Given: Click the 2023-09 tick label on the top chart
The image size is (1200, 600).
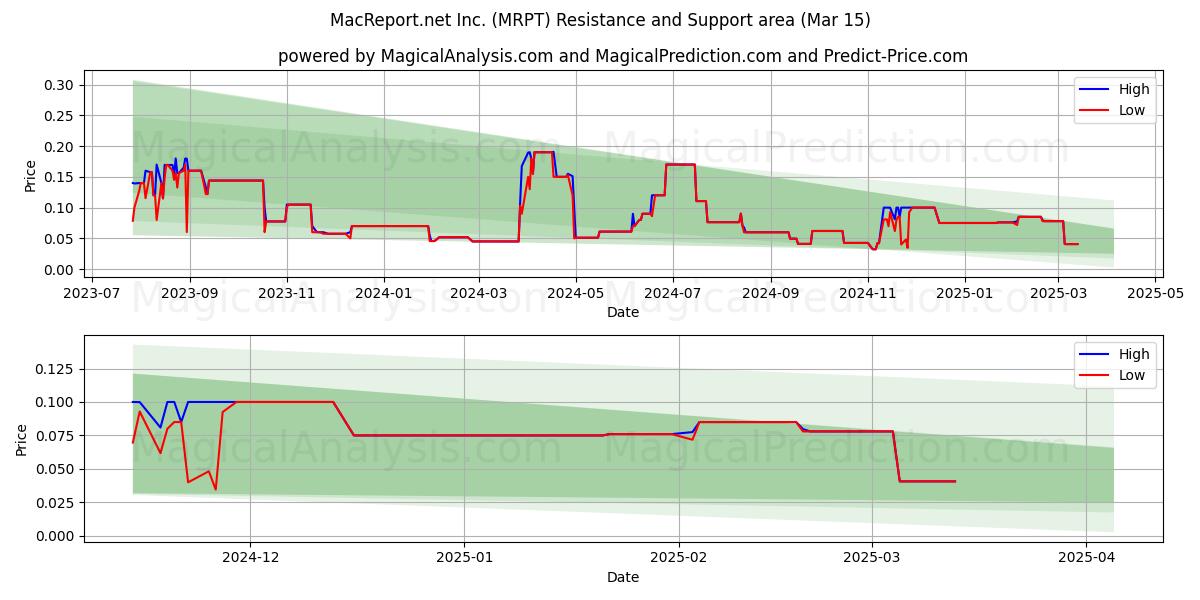Looking at the screenshot, I should 190,293.
